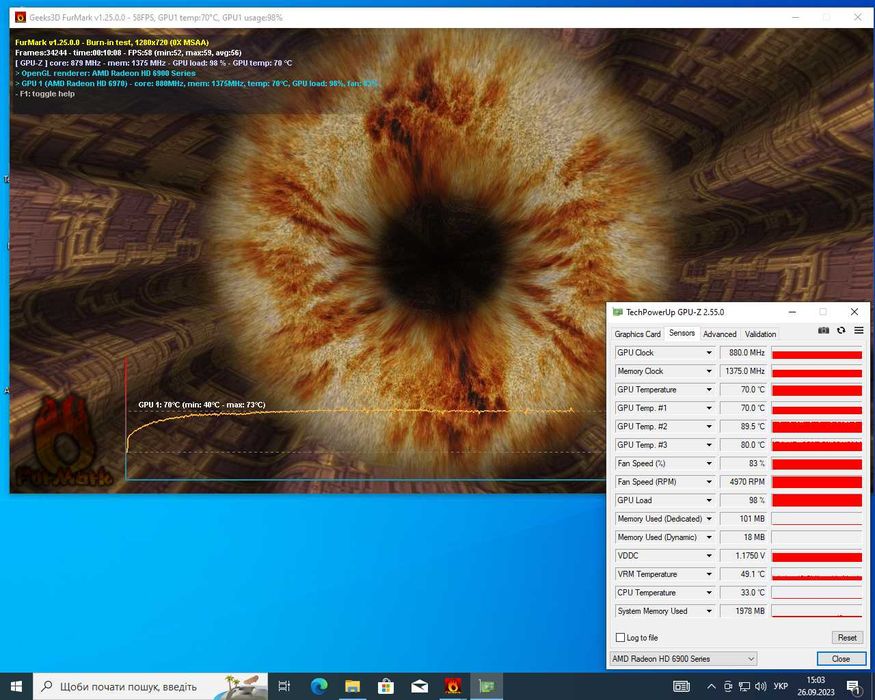875x700 pixels.
Task: Click the 4970 RPM fan speed value
Action: (744, 482)
